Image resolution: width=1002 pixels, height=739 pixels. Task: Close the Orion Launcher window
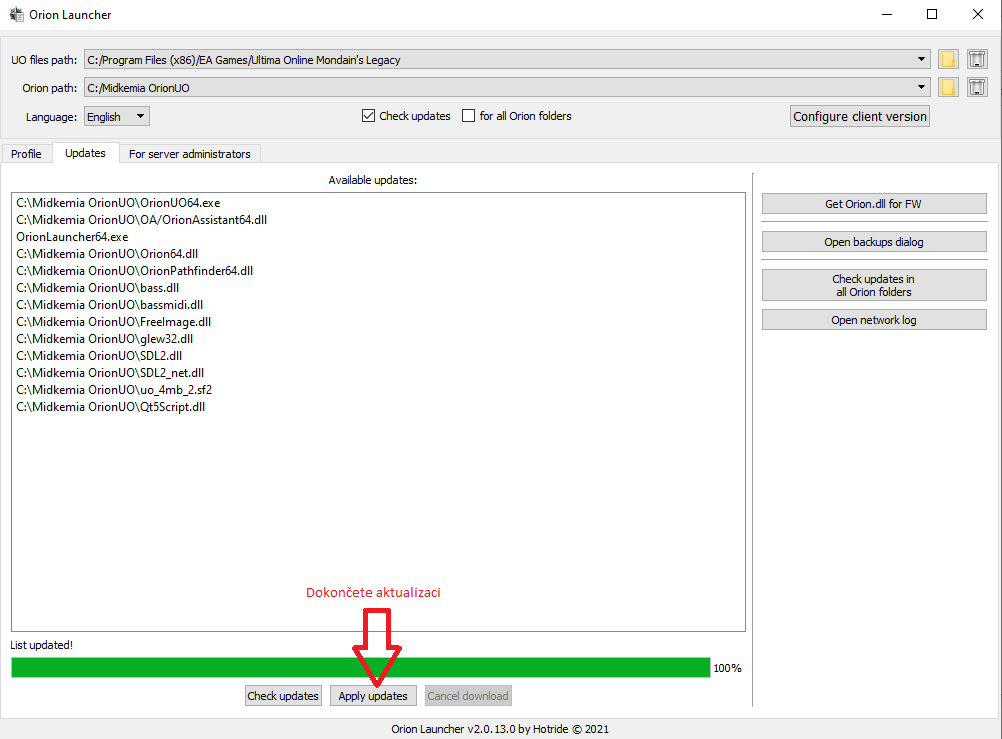pos(978,14)
